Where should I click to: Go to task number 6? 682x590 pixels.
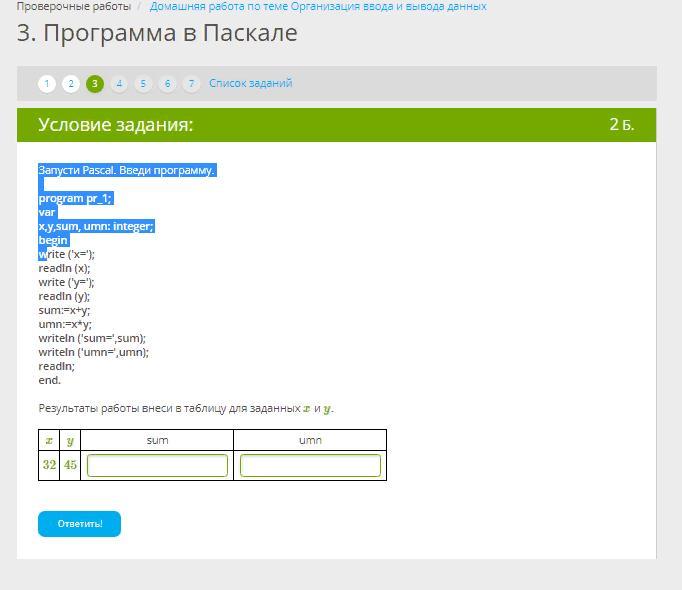click(167, 84)
